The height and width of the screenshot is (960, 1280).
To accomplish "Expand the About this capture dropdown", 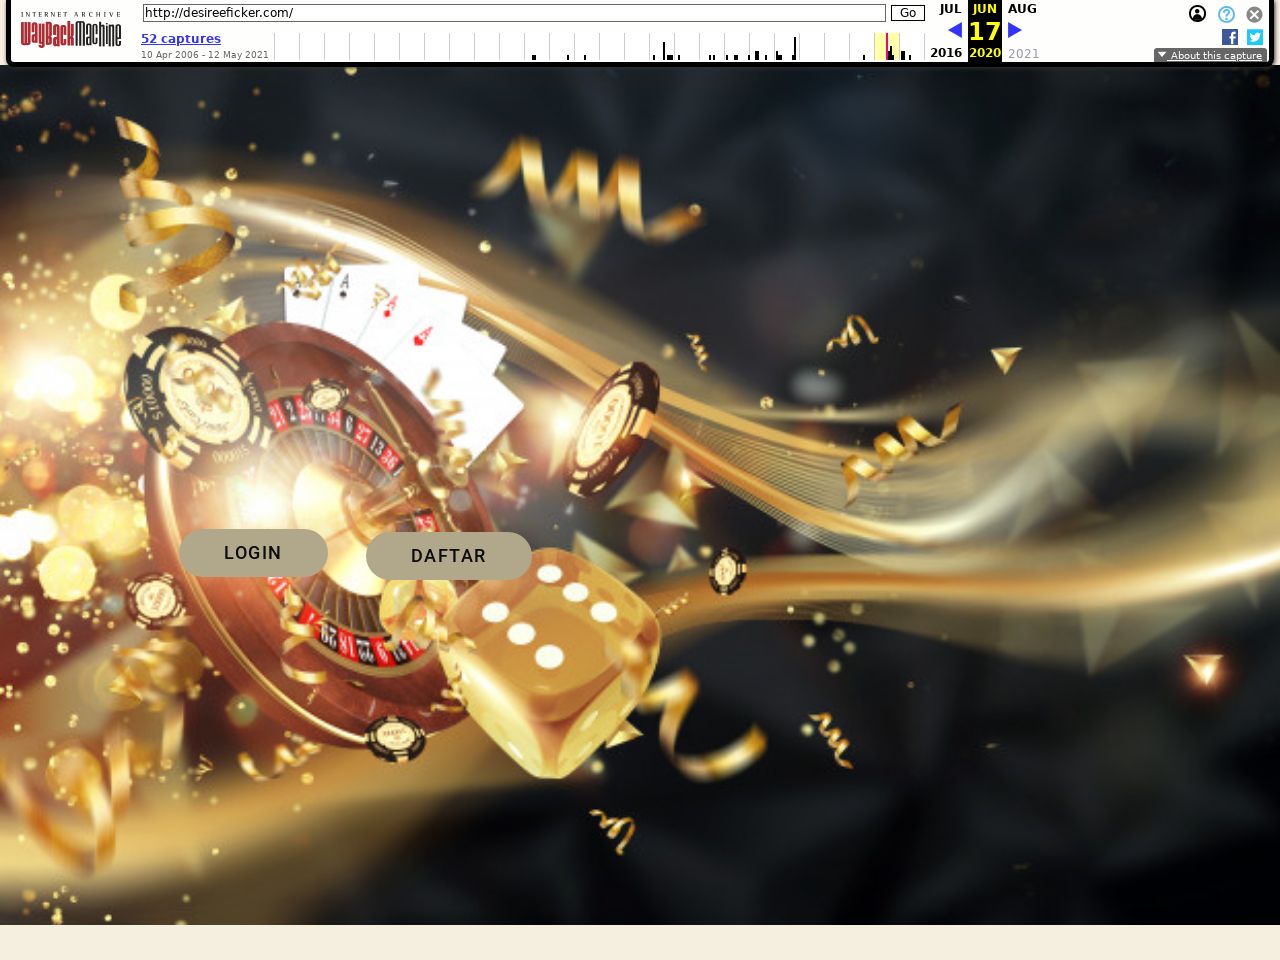I will tap(1210, 55).
